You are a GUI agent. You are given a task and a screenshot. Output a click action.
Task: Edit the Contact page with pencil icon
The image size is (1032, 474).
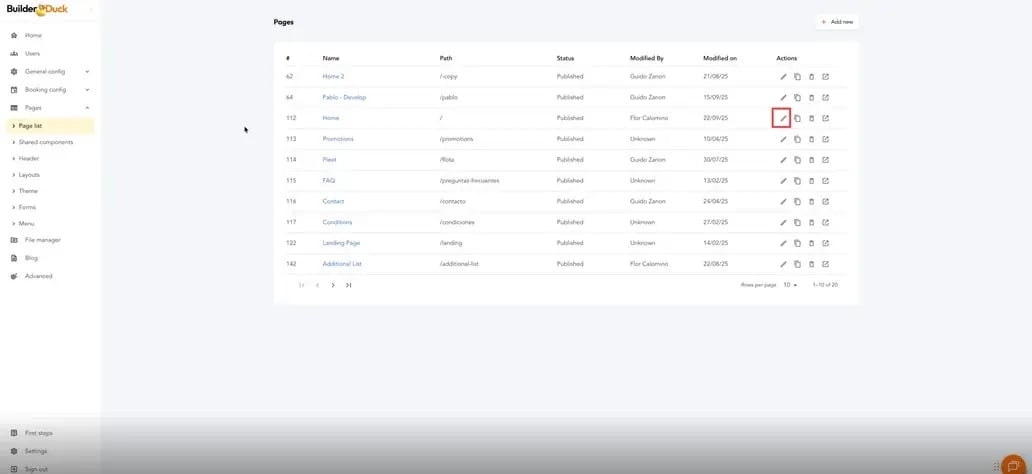pyautogui.click(x=783, y=202)
